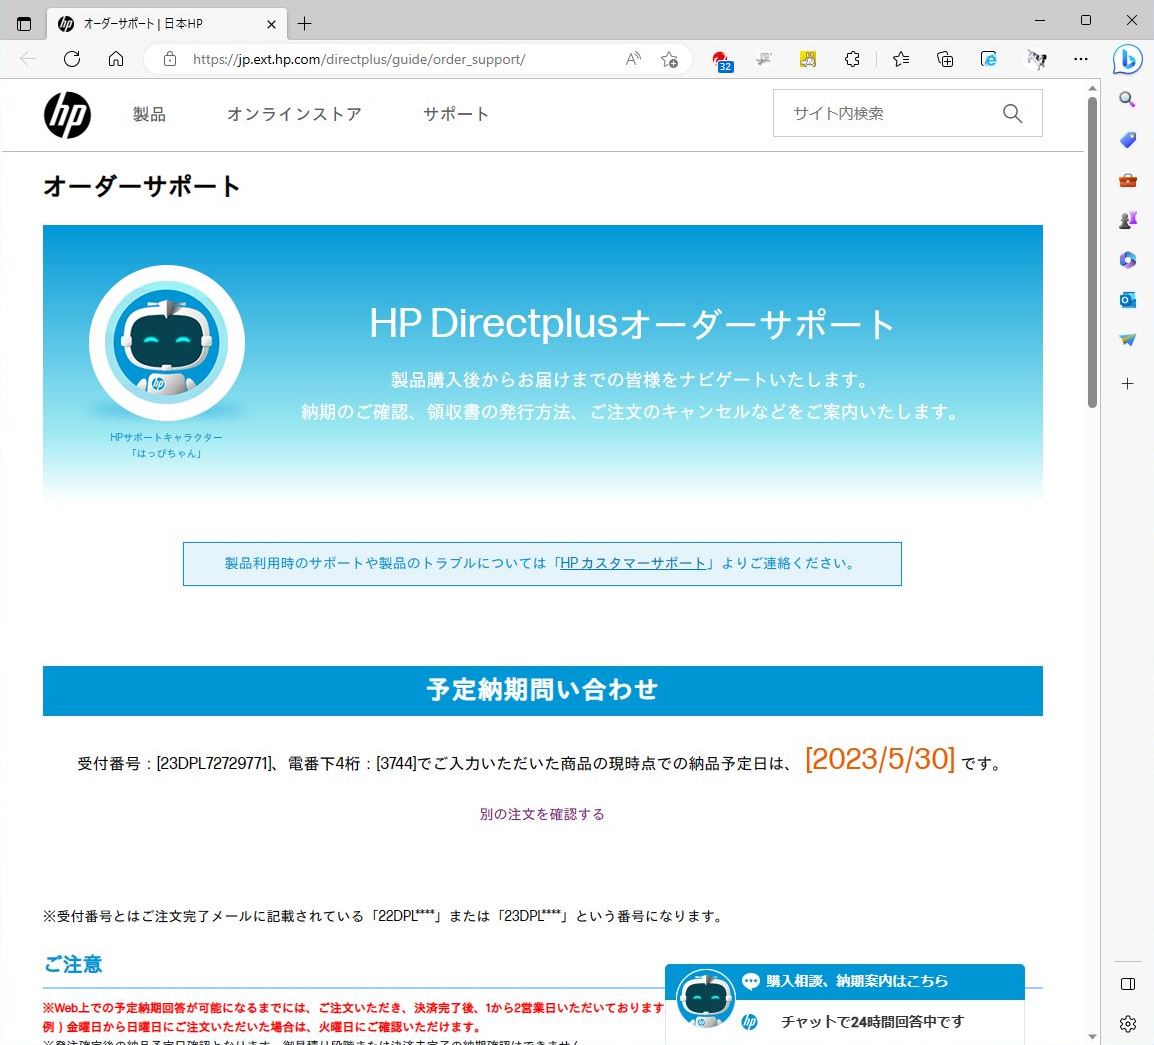Open sidebar Drop paper plane icon
The image size is (1154, 1045).
coord(1128,339)
